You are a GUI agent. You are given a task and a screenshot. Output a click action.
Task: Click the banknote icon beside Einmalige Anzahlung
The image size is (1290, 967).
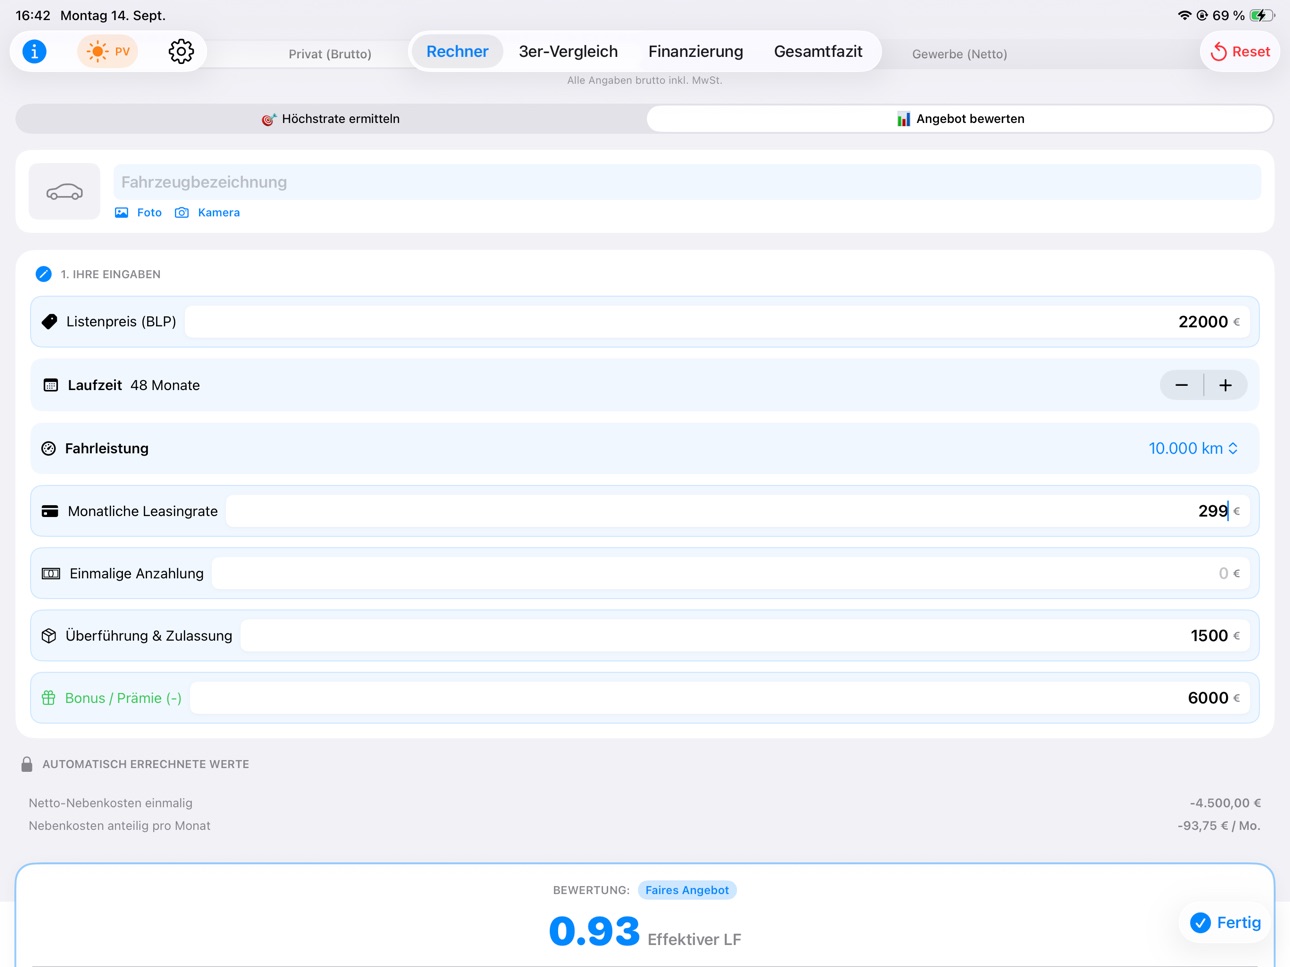51,573
